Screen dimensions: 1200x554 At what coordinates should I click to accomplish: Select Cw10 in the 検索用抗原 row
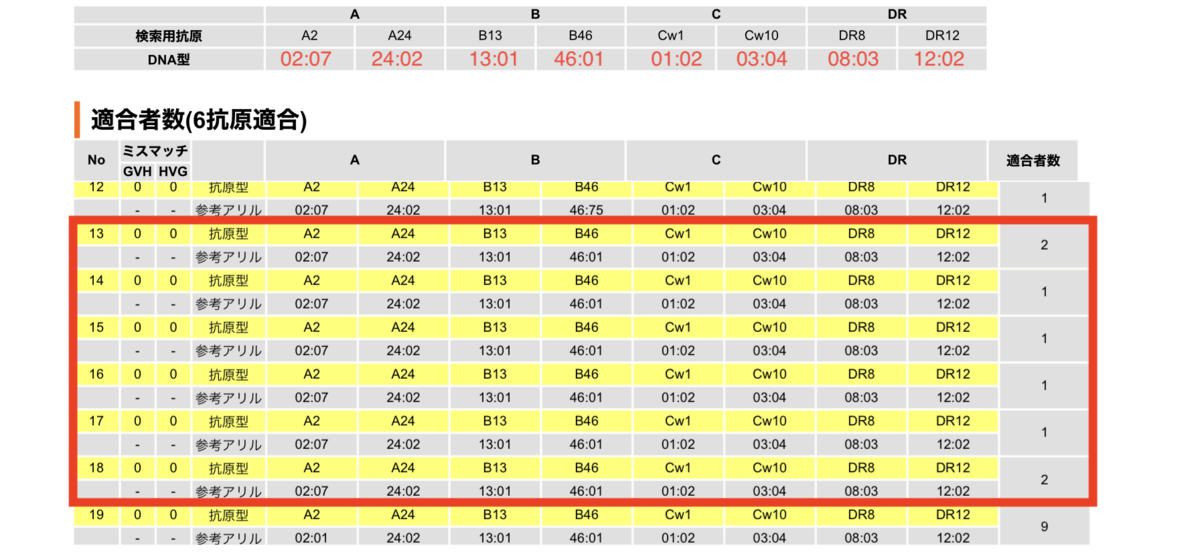coord(762,36)
